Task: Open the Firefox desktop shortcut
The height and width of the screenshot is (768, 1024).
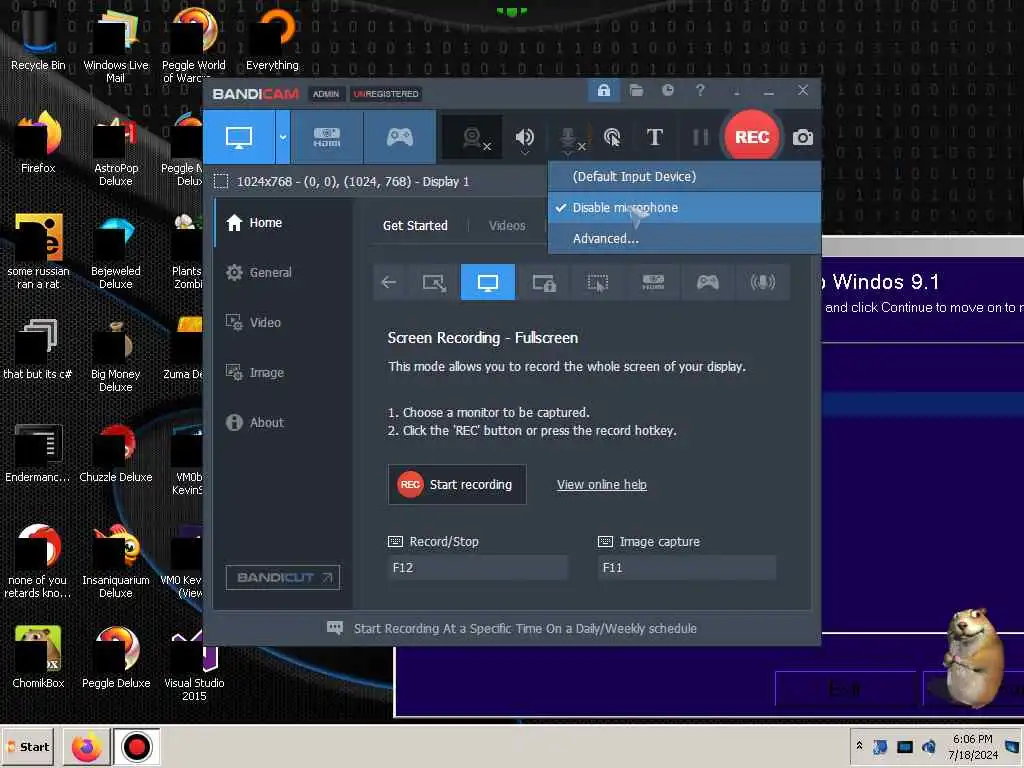Action: [38, 142]
